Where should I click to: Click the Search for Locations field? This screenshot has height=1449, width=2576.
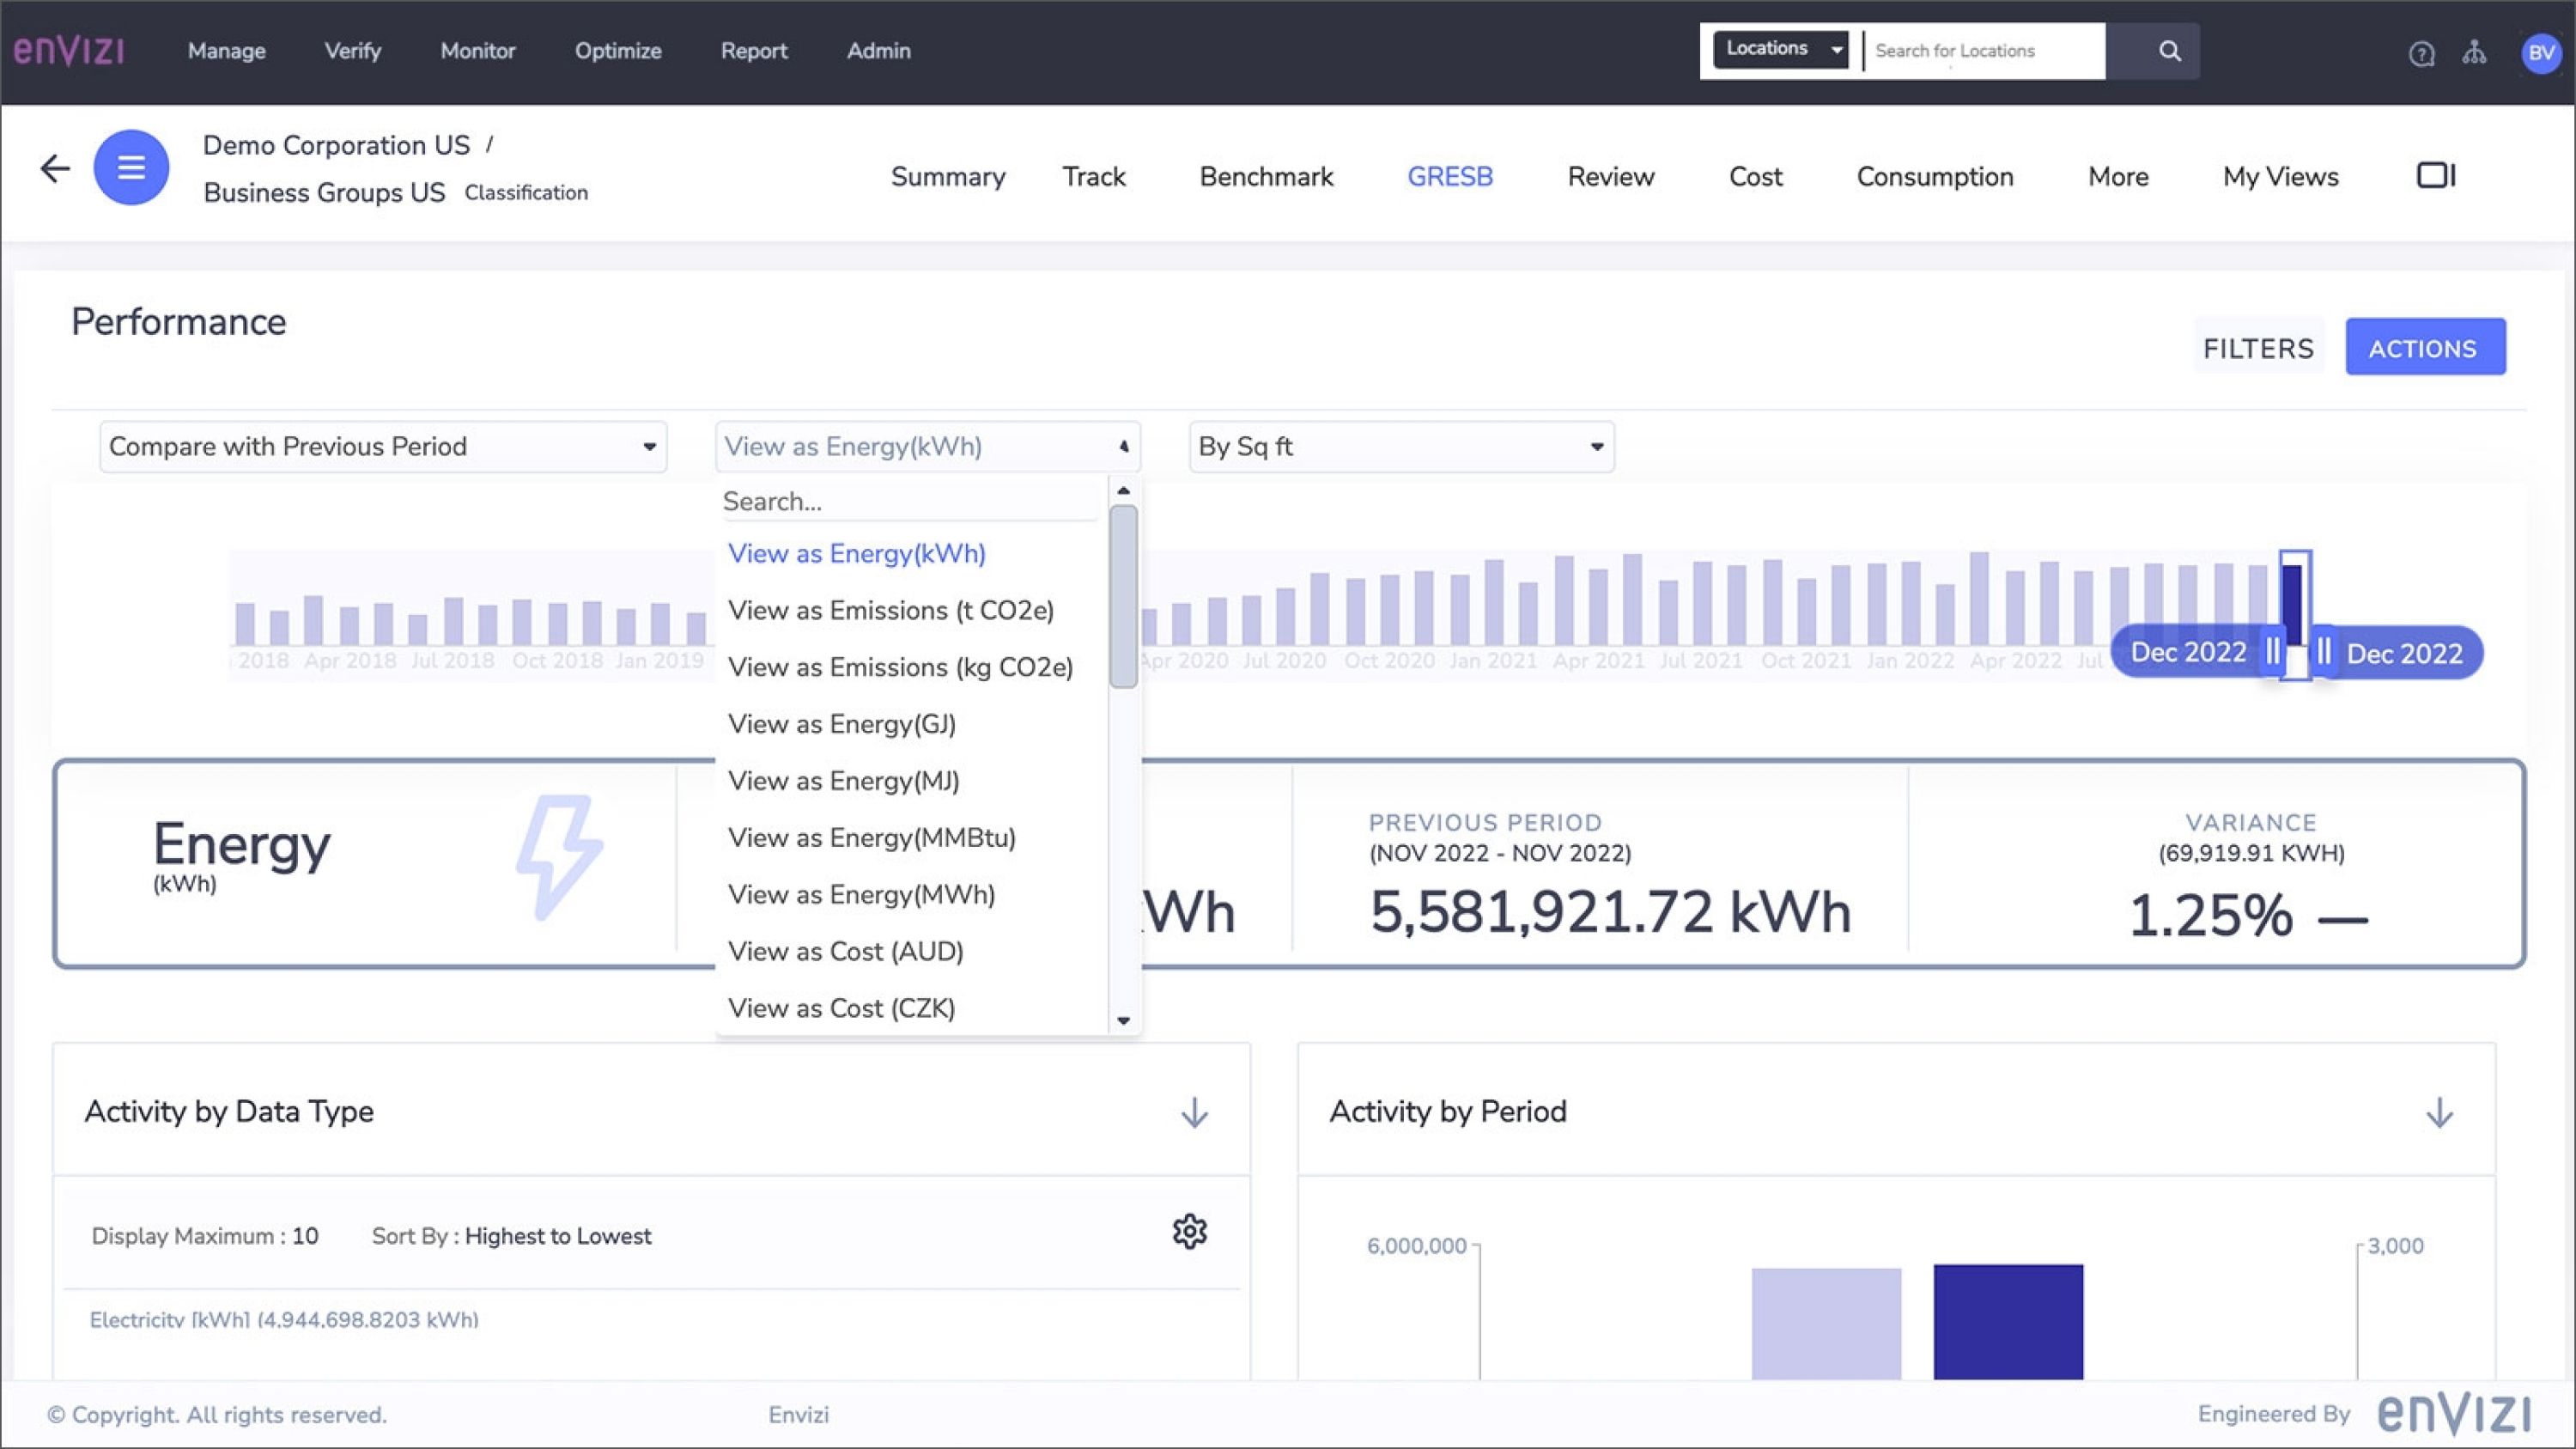(x=1984, y=51)
